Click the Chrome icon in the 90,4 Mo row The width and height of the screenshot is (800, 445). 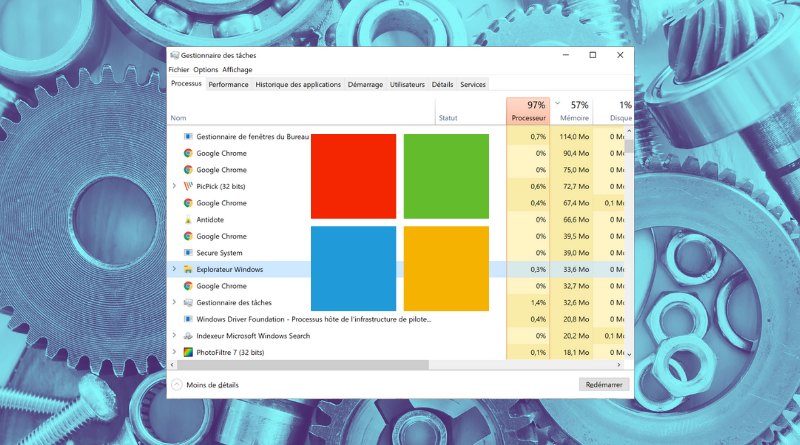[188, 153]
